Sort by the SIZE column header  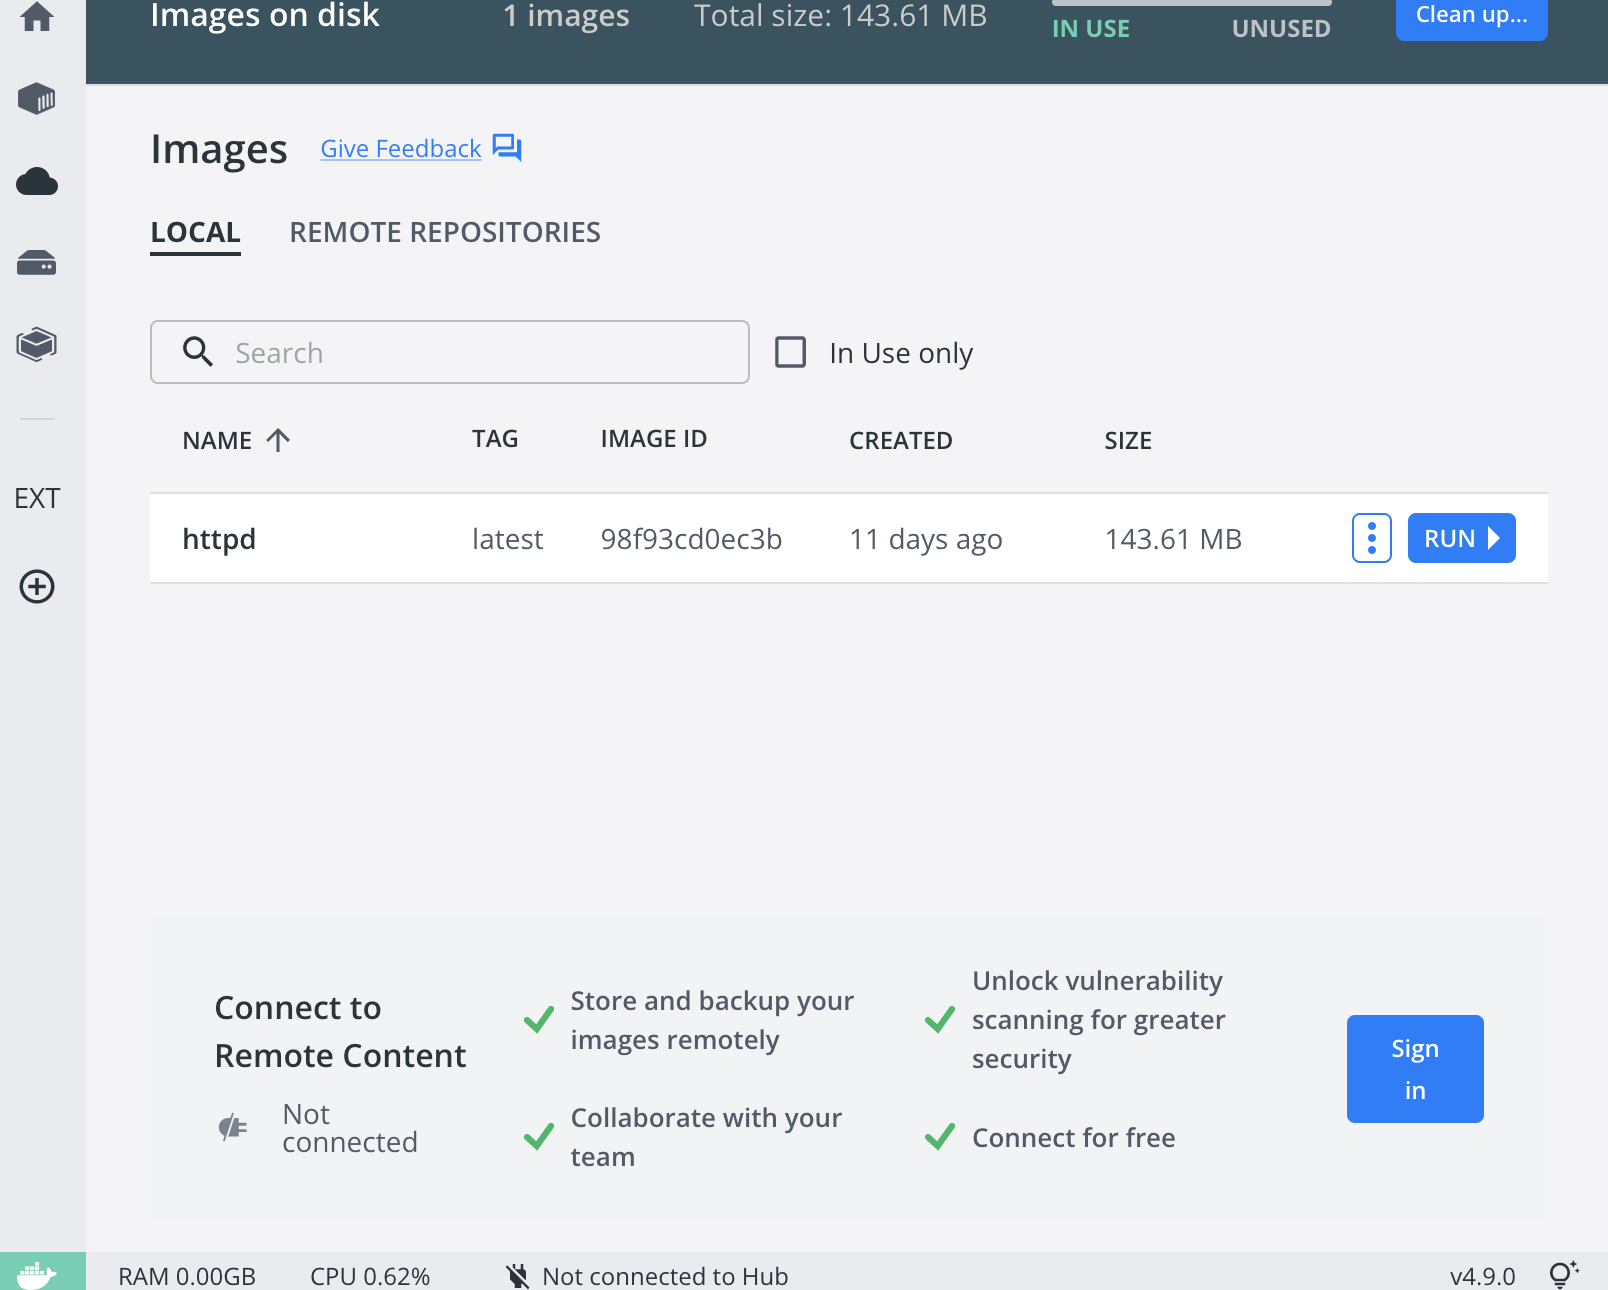1128,441
